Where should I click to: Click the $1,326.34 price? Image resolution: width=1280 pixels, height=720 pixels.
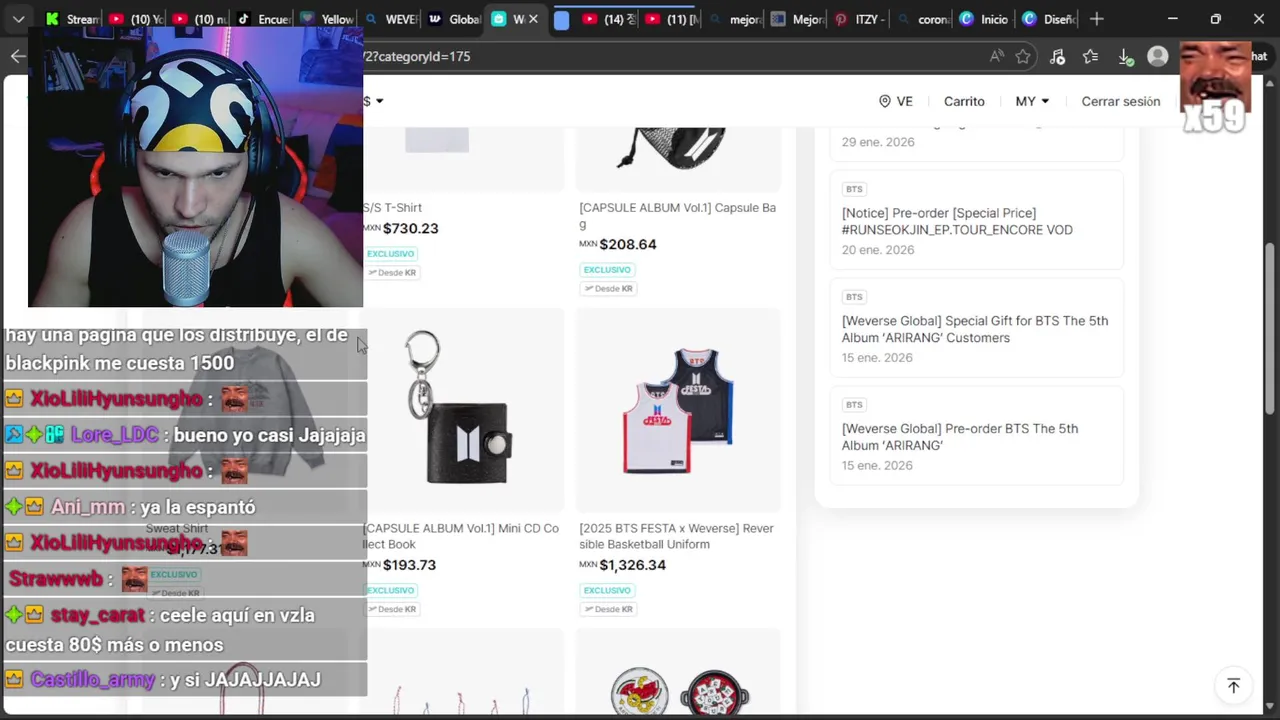point(632,565)
